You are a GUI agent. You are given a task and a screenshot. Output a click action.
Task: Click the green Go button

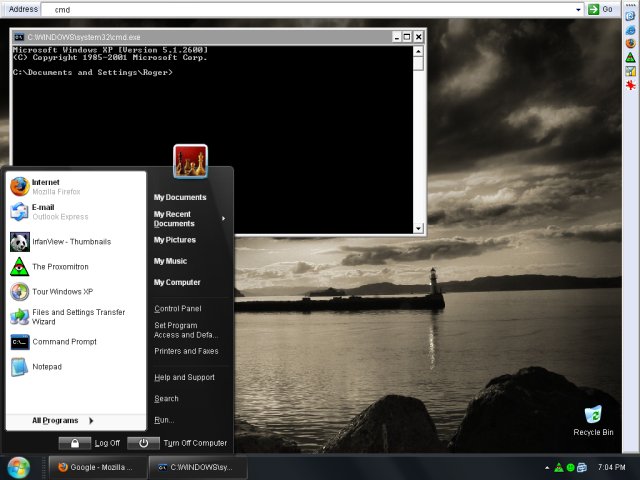(x=600, y=9)
